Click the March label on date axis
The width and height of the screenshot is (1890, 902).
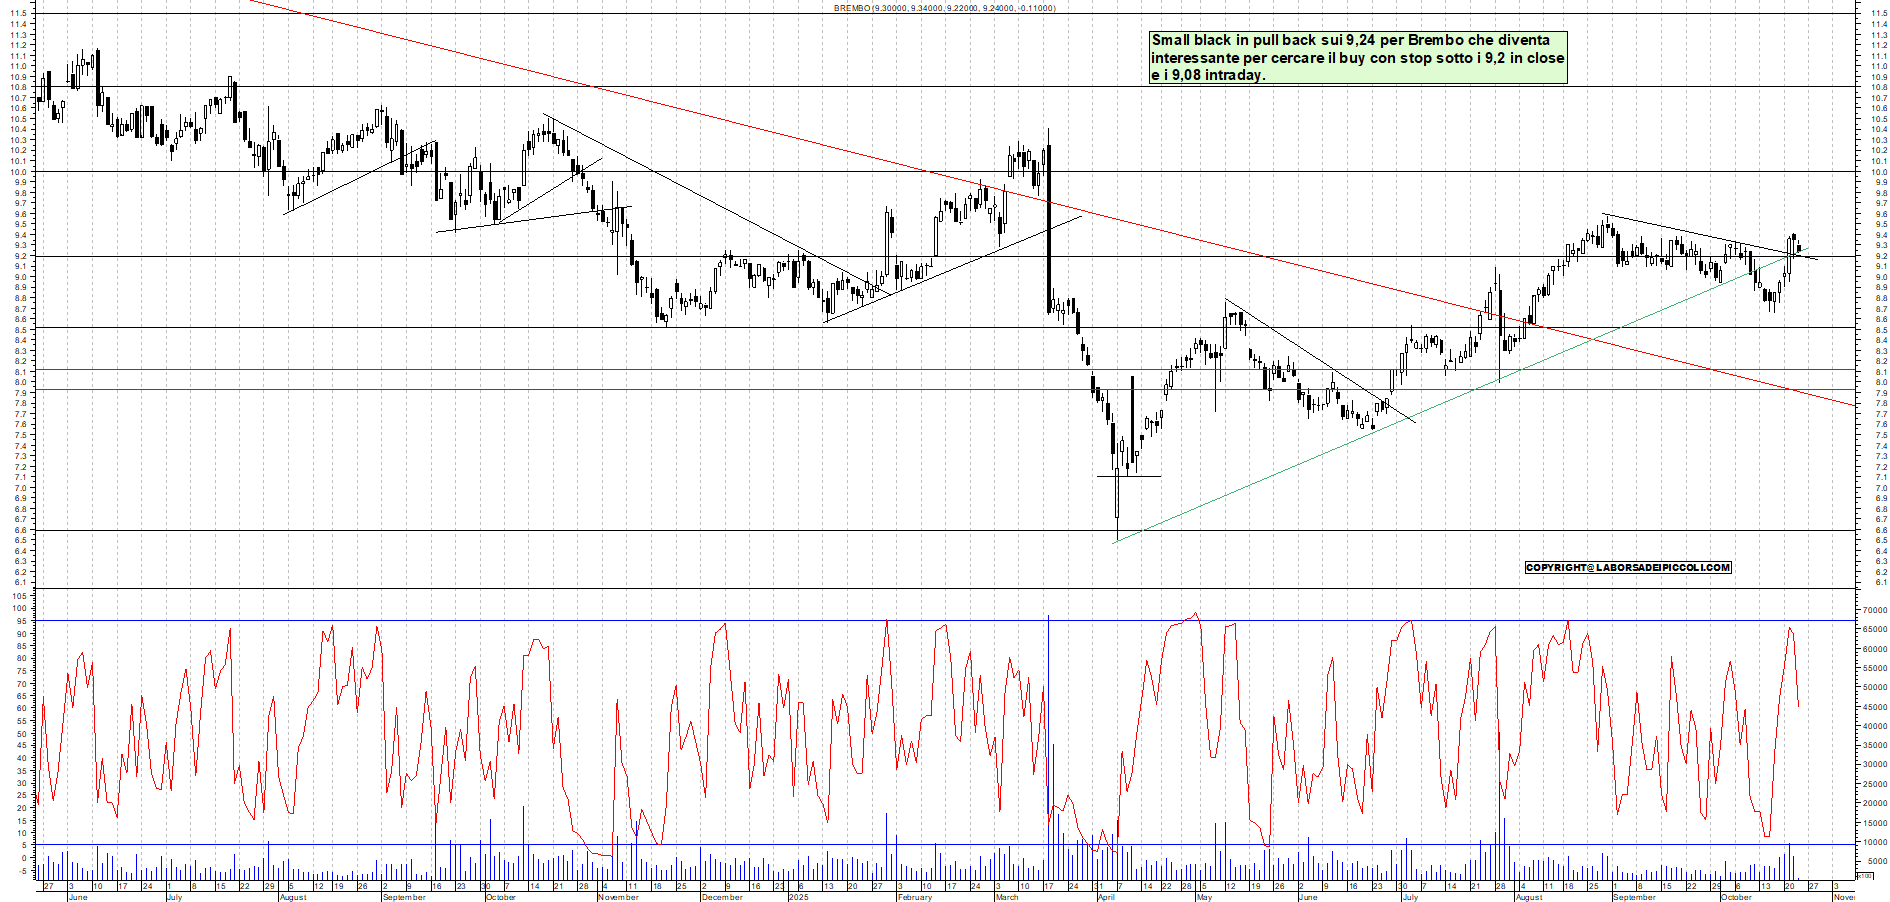[1007, 897]
